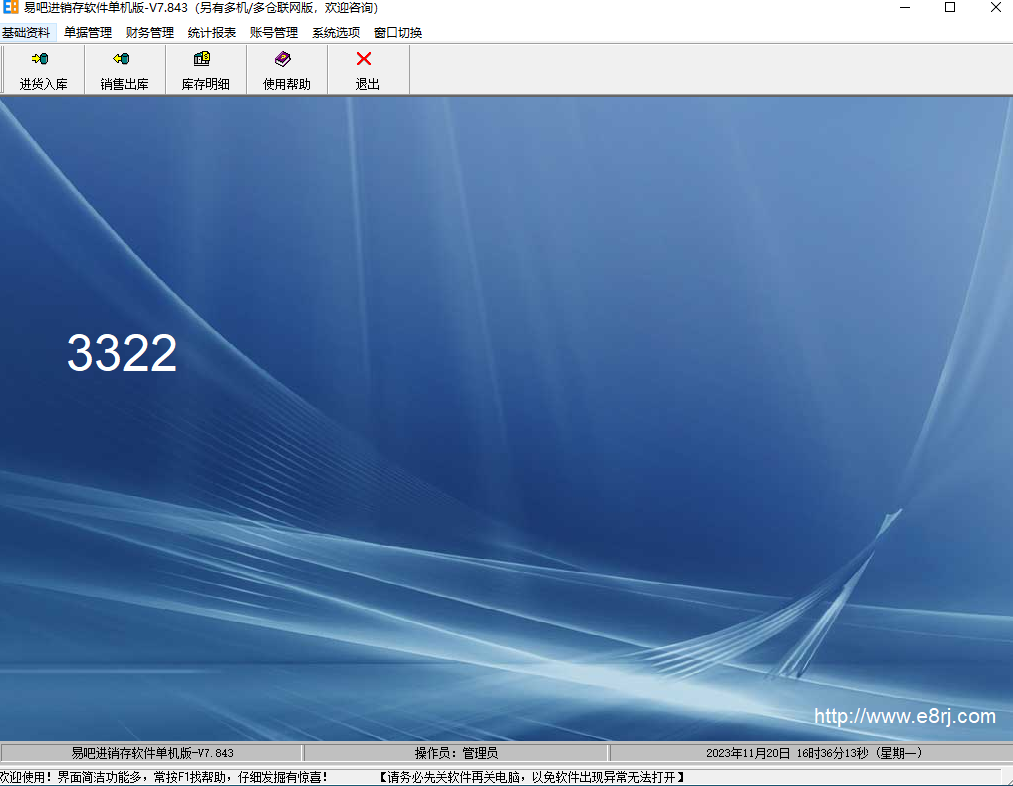Close the application window
The height and width of the screenshot is (786, 1013).
point(996,8)
